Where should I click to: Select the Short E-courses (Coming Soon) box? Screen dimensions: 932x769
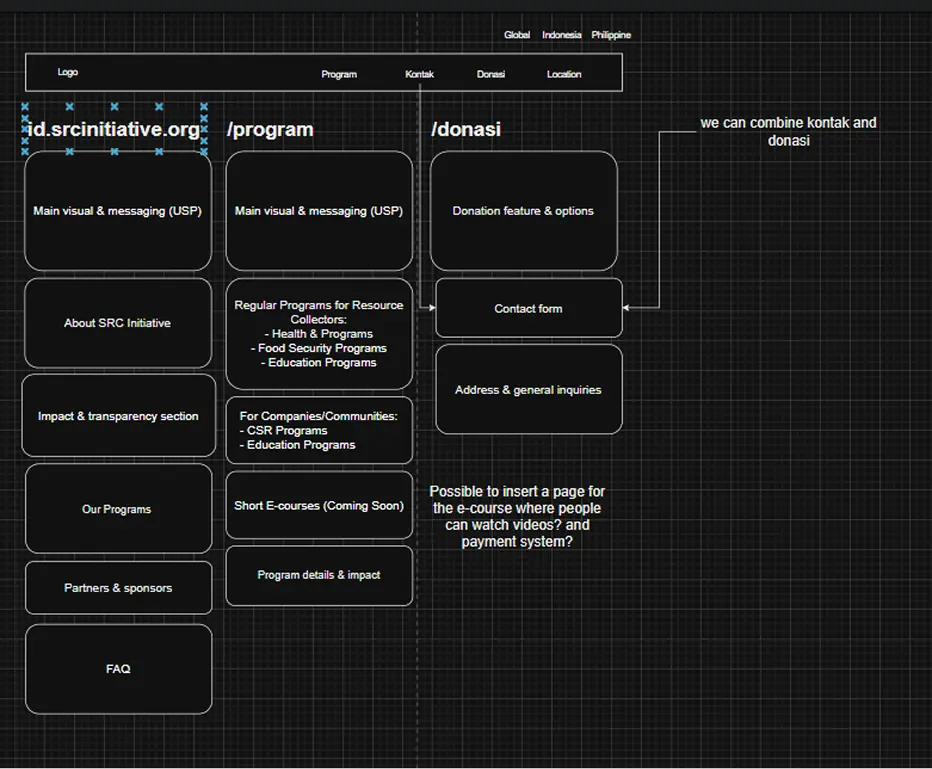318,505
